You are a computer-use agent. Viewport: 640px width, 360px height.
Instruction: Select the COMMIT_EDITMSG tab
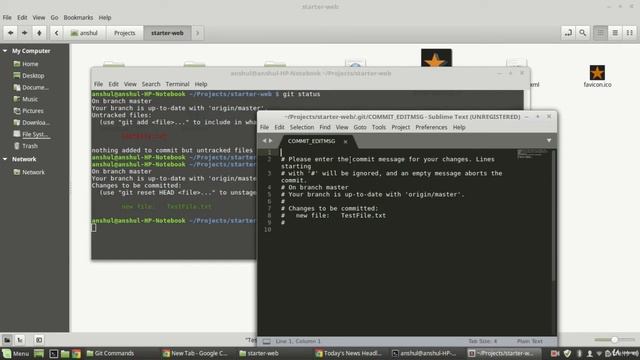click(x=311, y=141)
